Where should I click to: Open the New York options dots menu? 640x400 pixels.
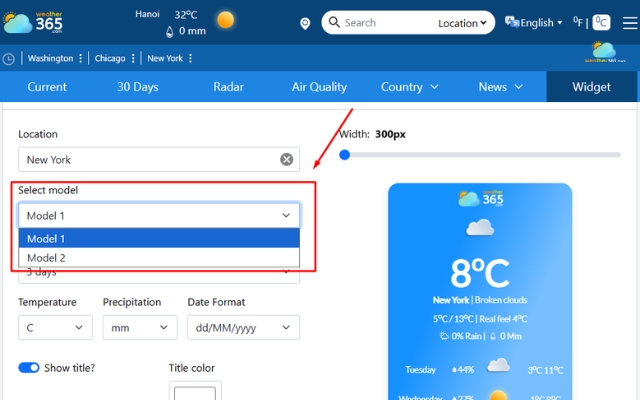[190, 58]
